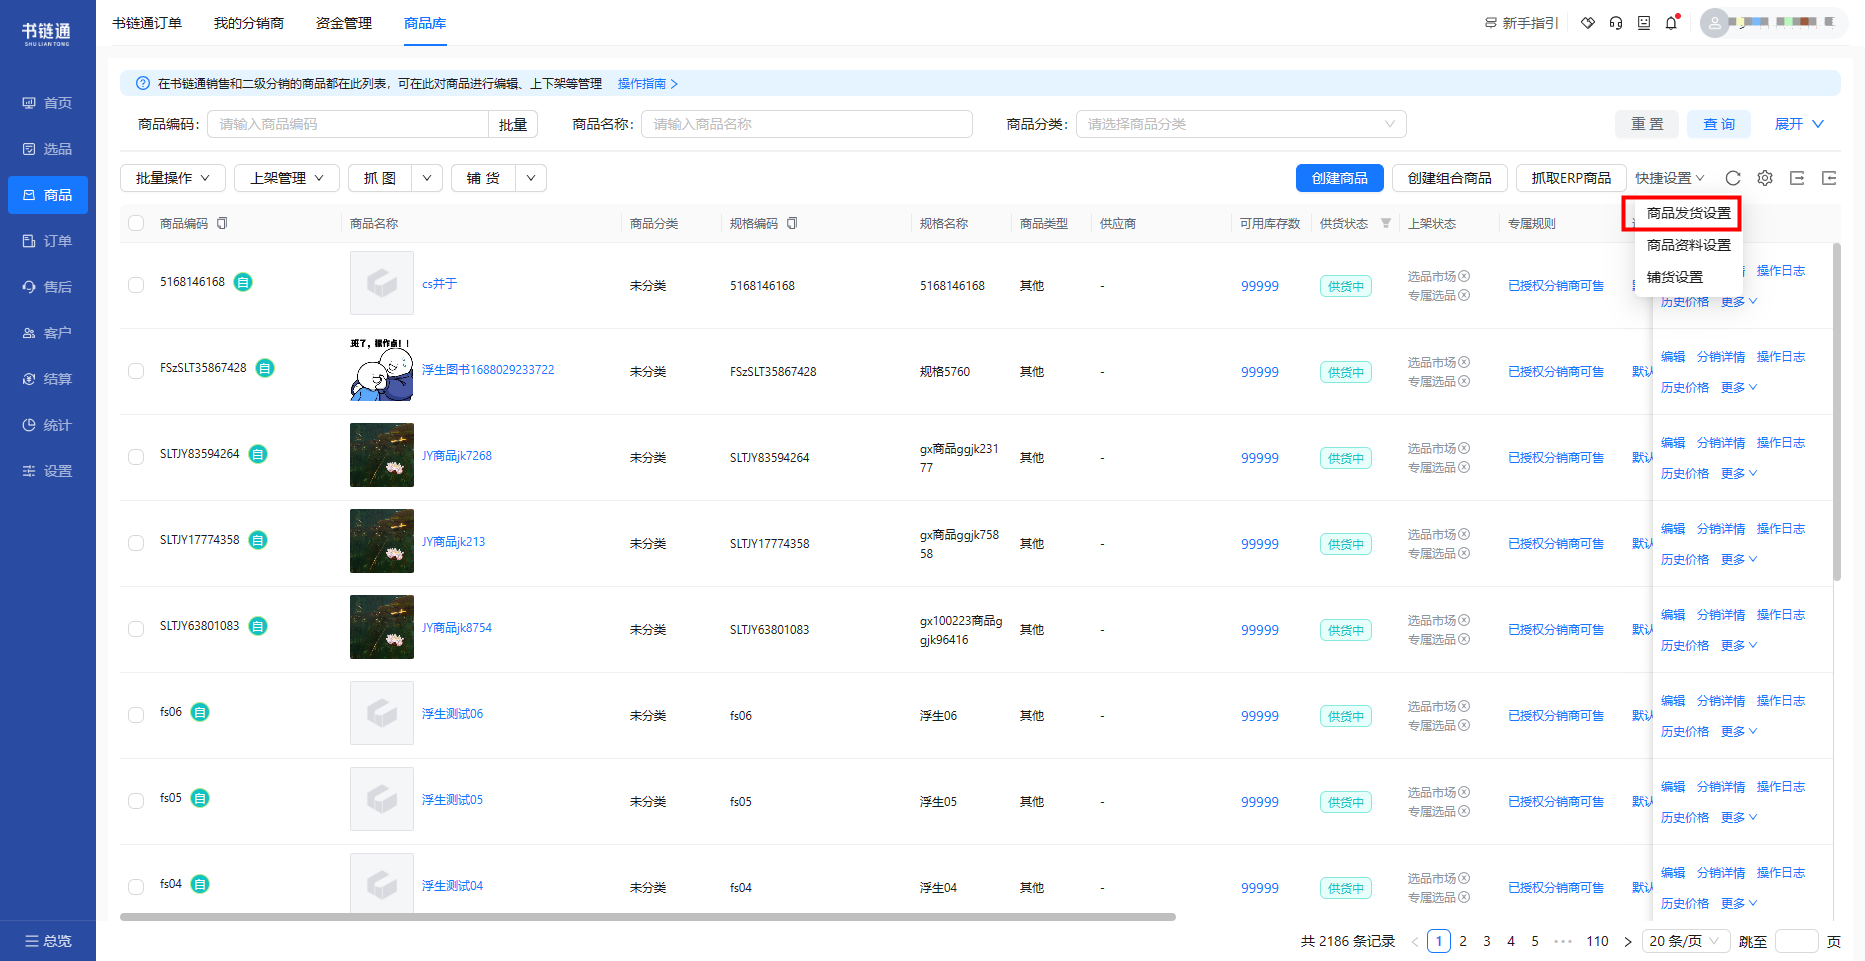Check the row for fs04
1865x961 pixels.
click(136, 887)
